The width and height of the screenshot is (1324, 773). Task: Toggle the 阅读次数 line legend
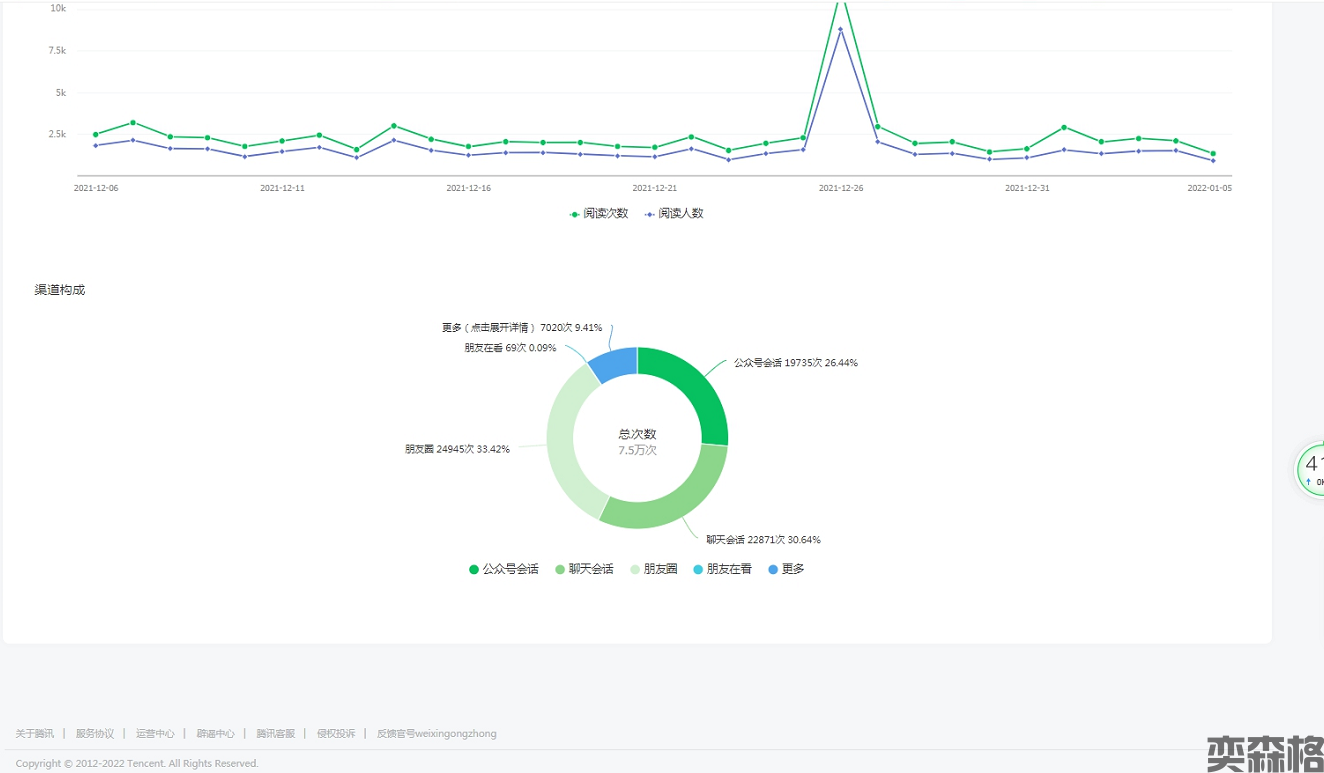coord(599,213)
